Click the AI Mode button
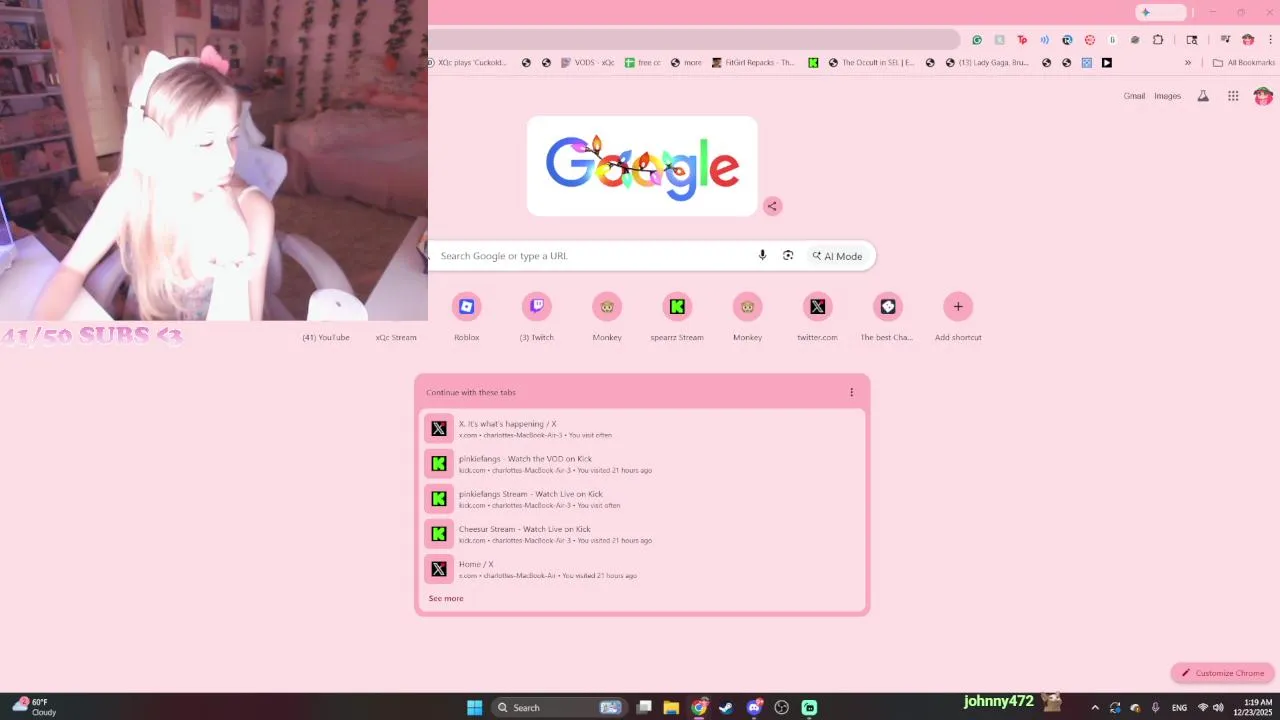This screenshot has height=720, width=1280. tap(837, 256)
